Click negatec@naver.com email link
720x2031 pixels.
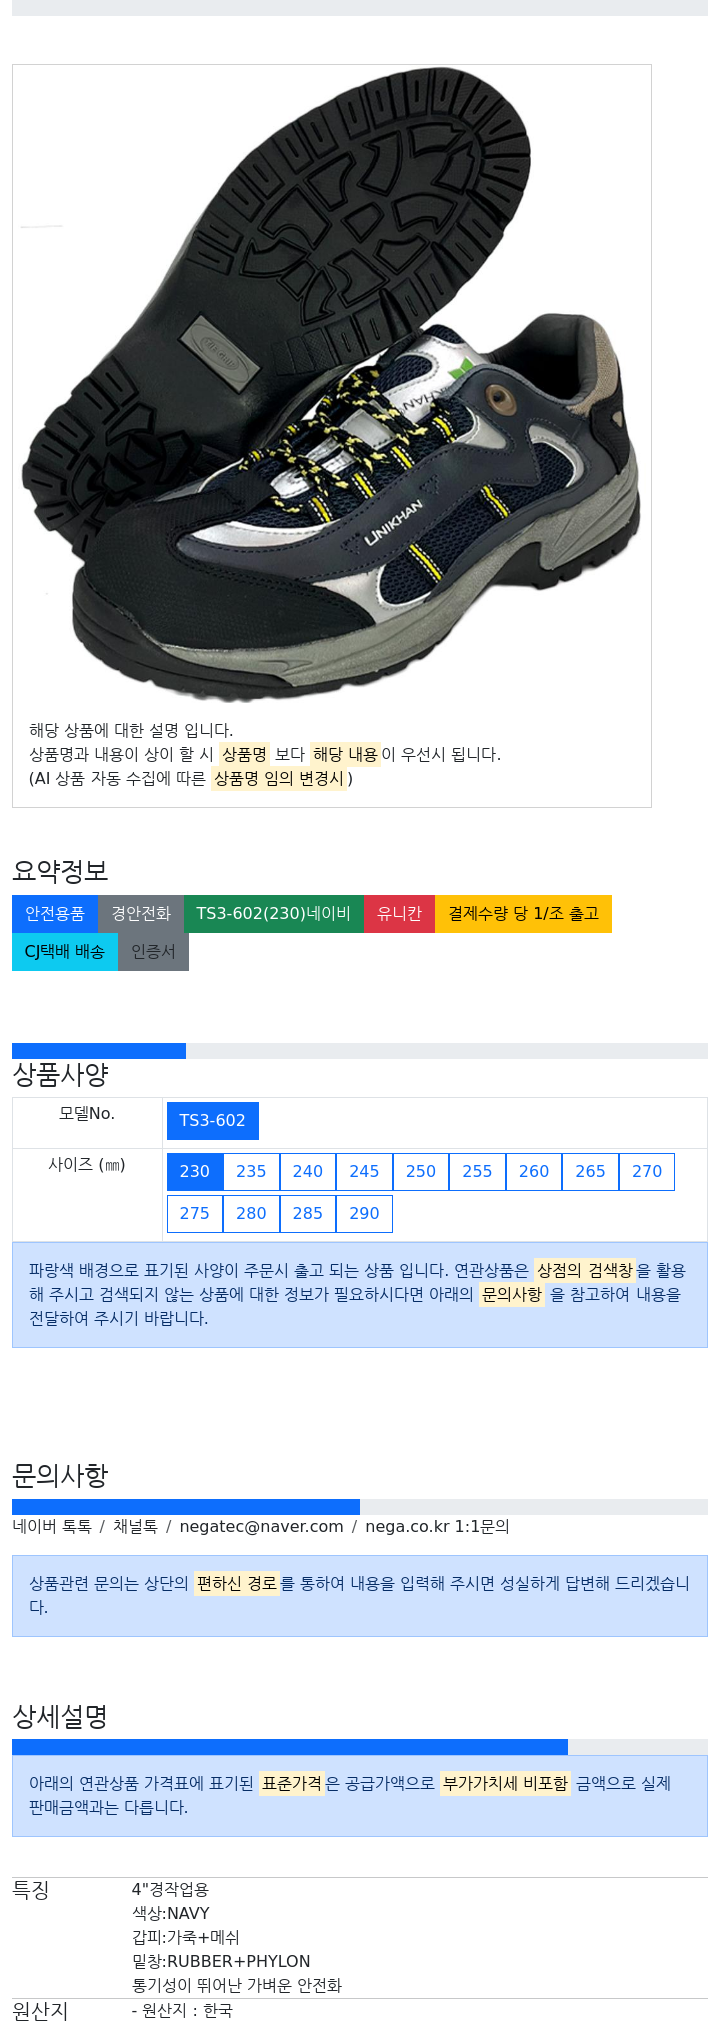[x=261, y=1527]
